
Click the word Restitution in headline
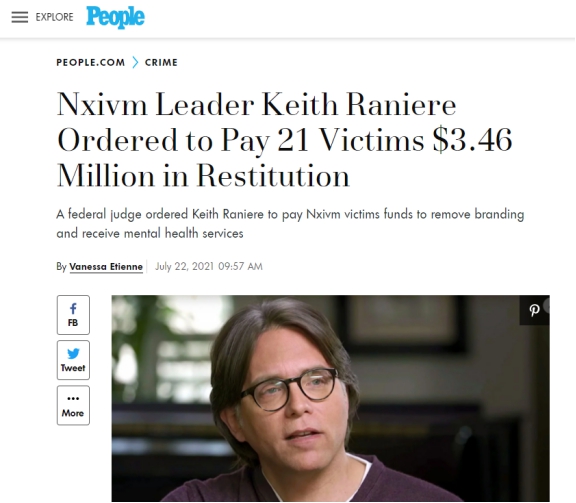(273, 176)
